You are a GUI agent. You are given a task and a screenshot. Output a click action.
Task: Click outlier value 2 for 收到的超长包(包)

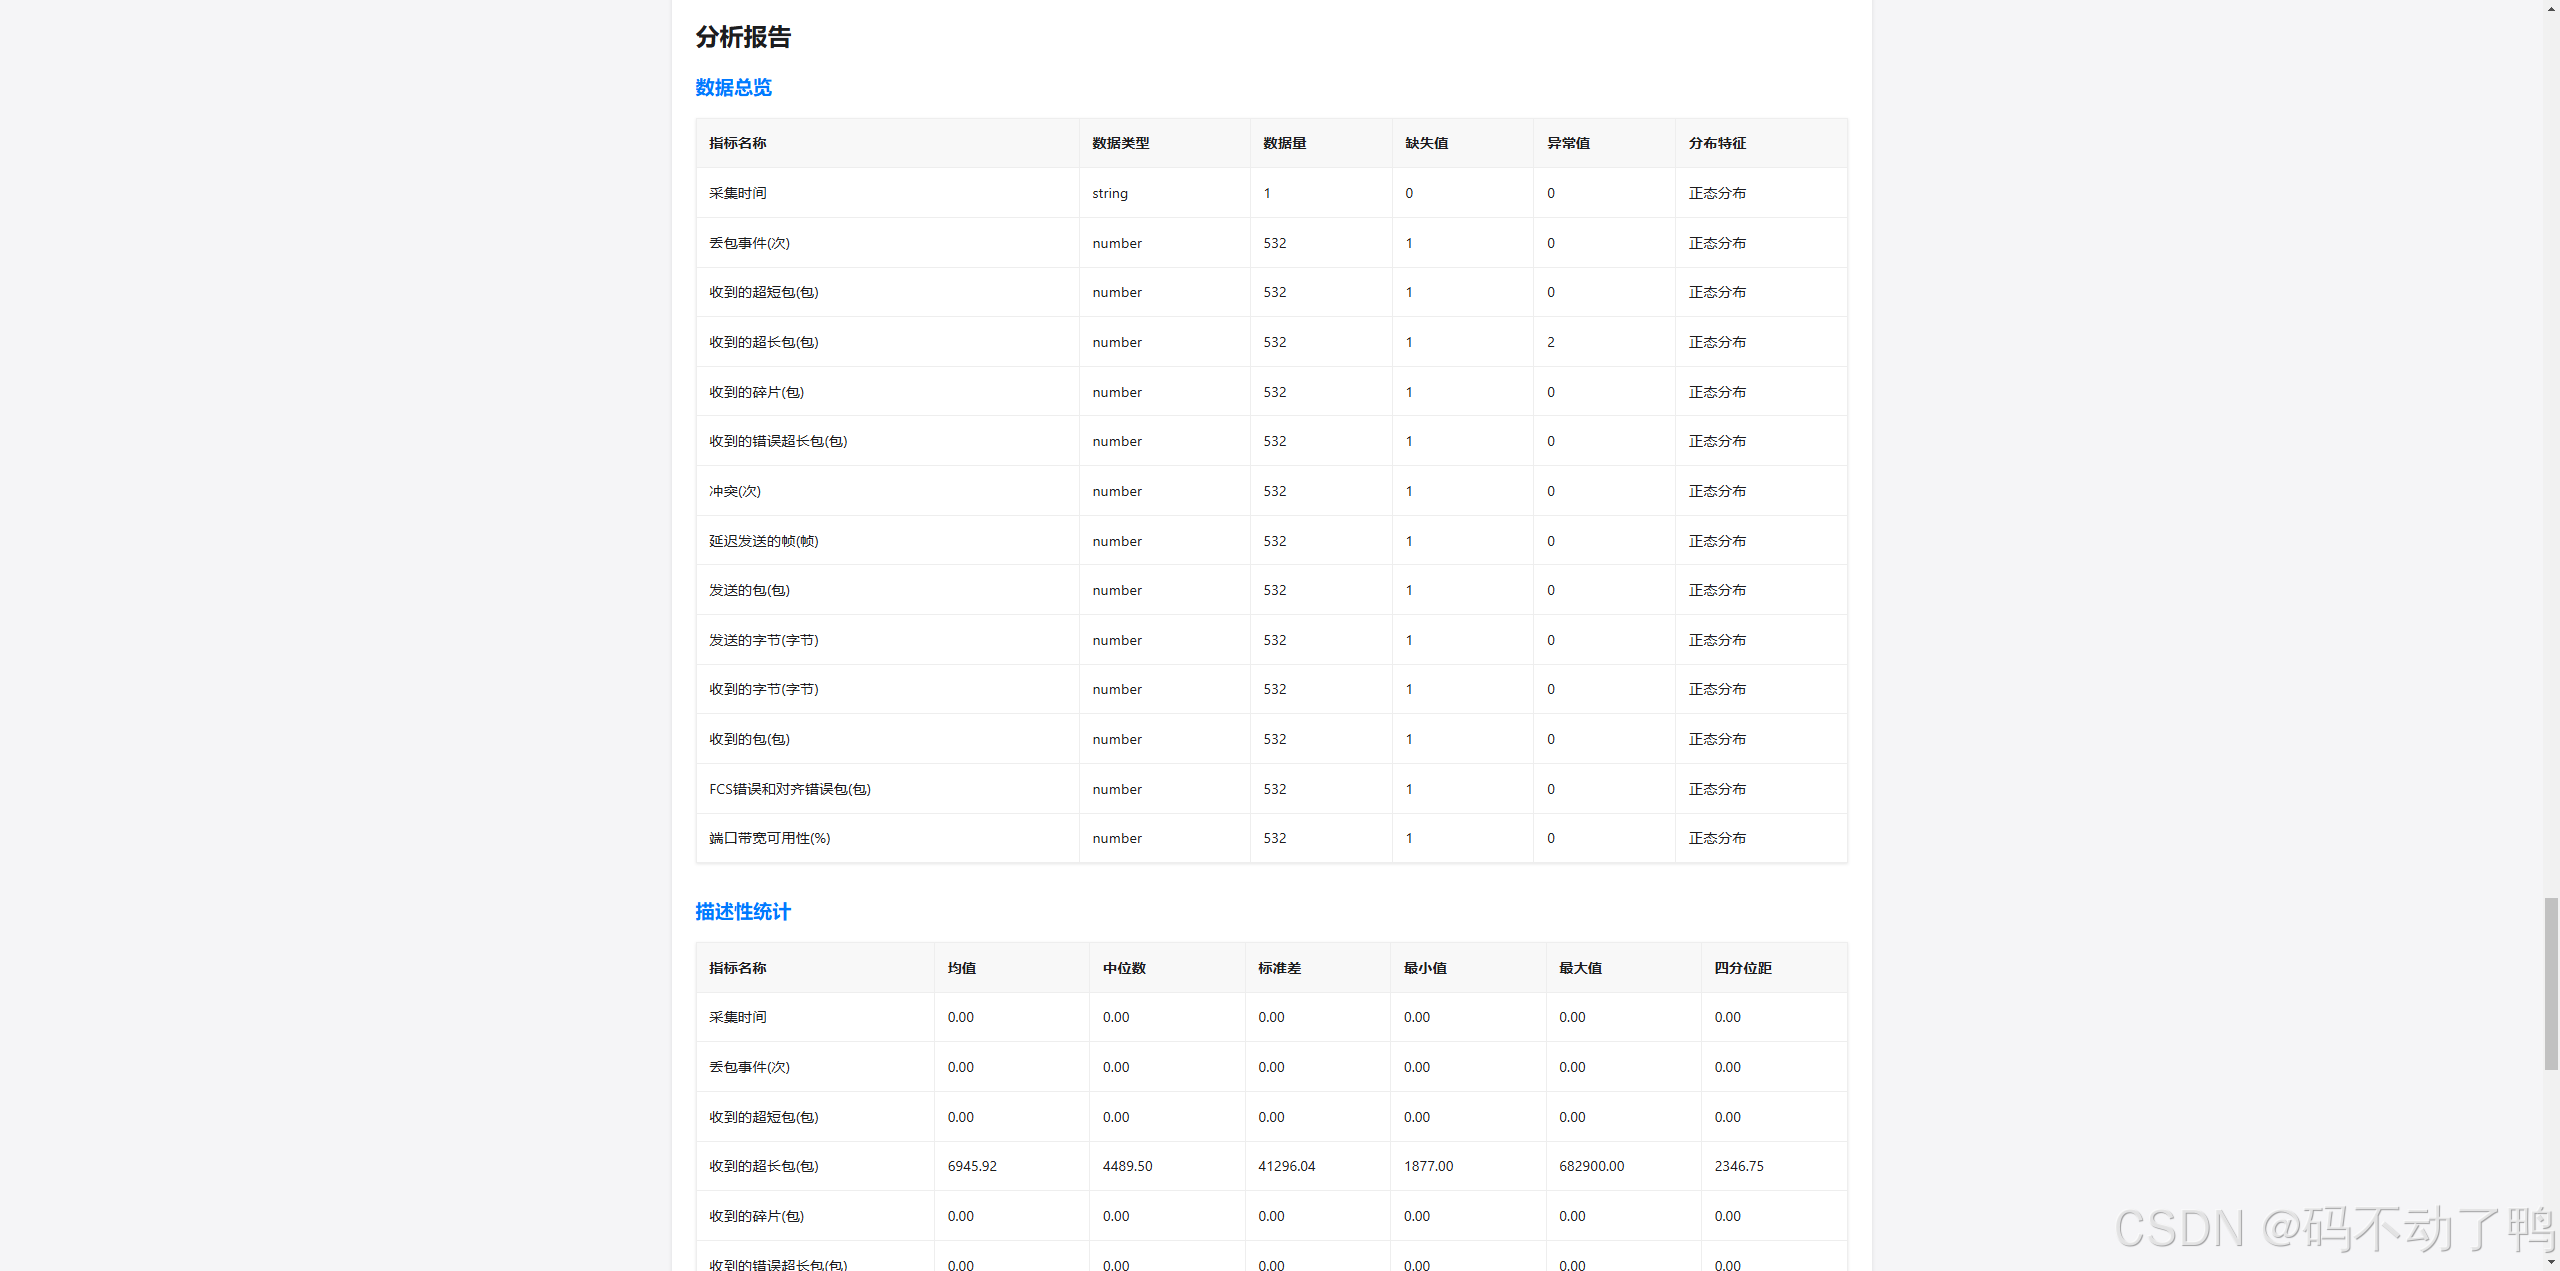[1550, 342]
